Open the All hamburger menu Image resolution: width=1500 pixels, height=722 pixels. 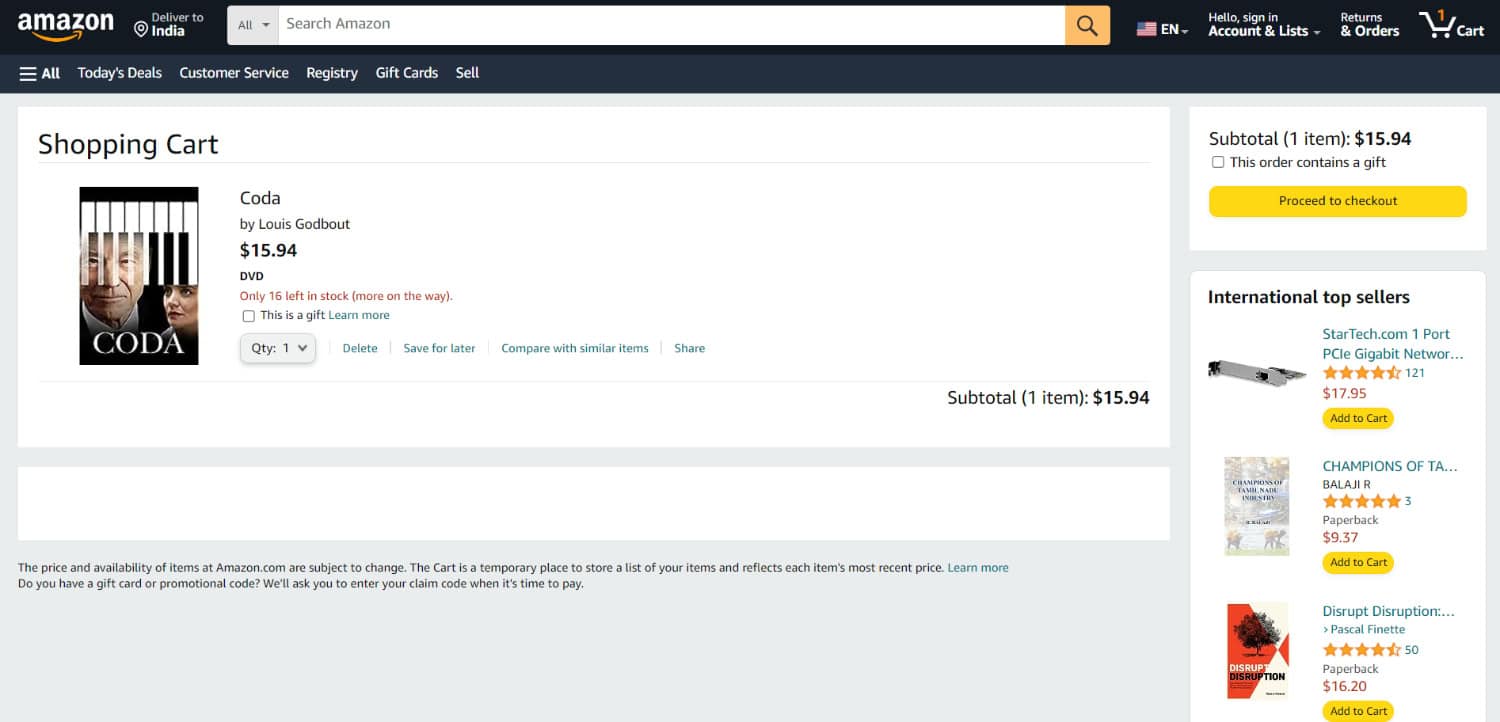40,73
